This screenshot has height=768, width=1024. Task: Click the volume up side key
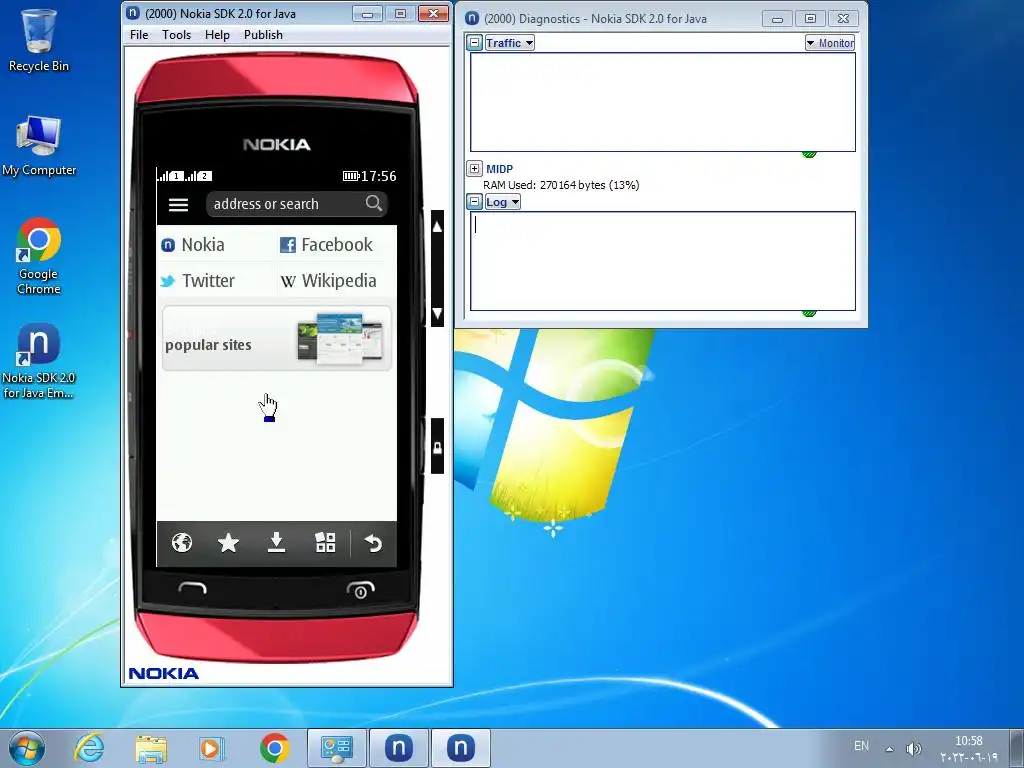point(438,227)
